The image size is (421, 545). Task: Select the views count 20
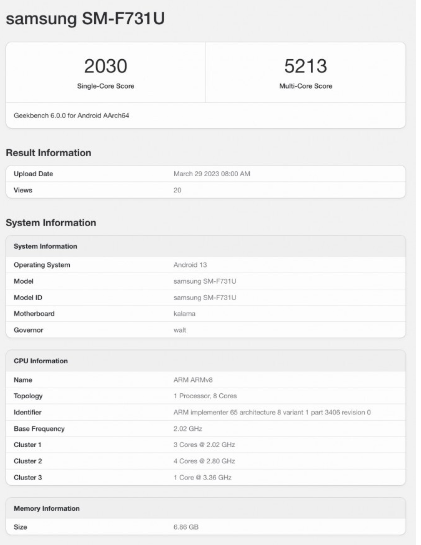(177, 190)
